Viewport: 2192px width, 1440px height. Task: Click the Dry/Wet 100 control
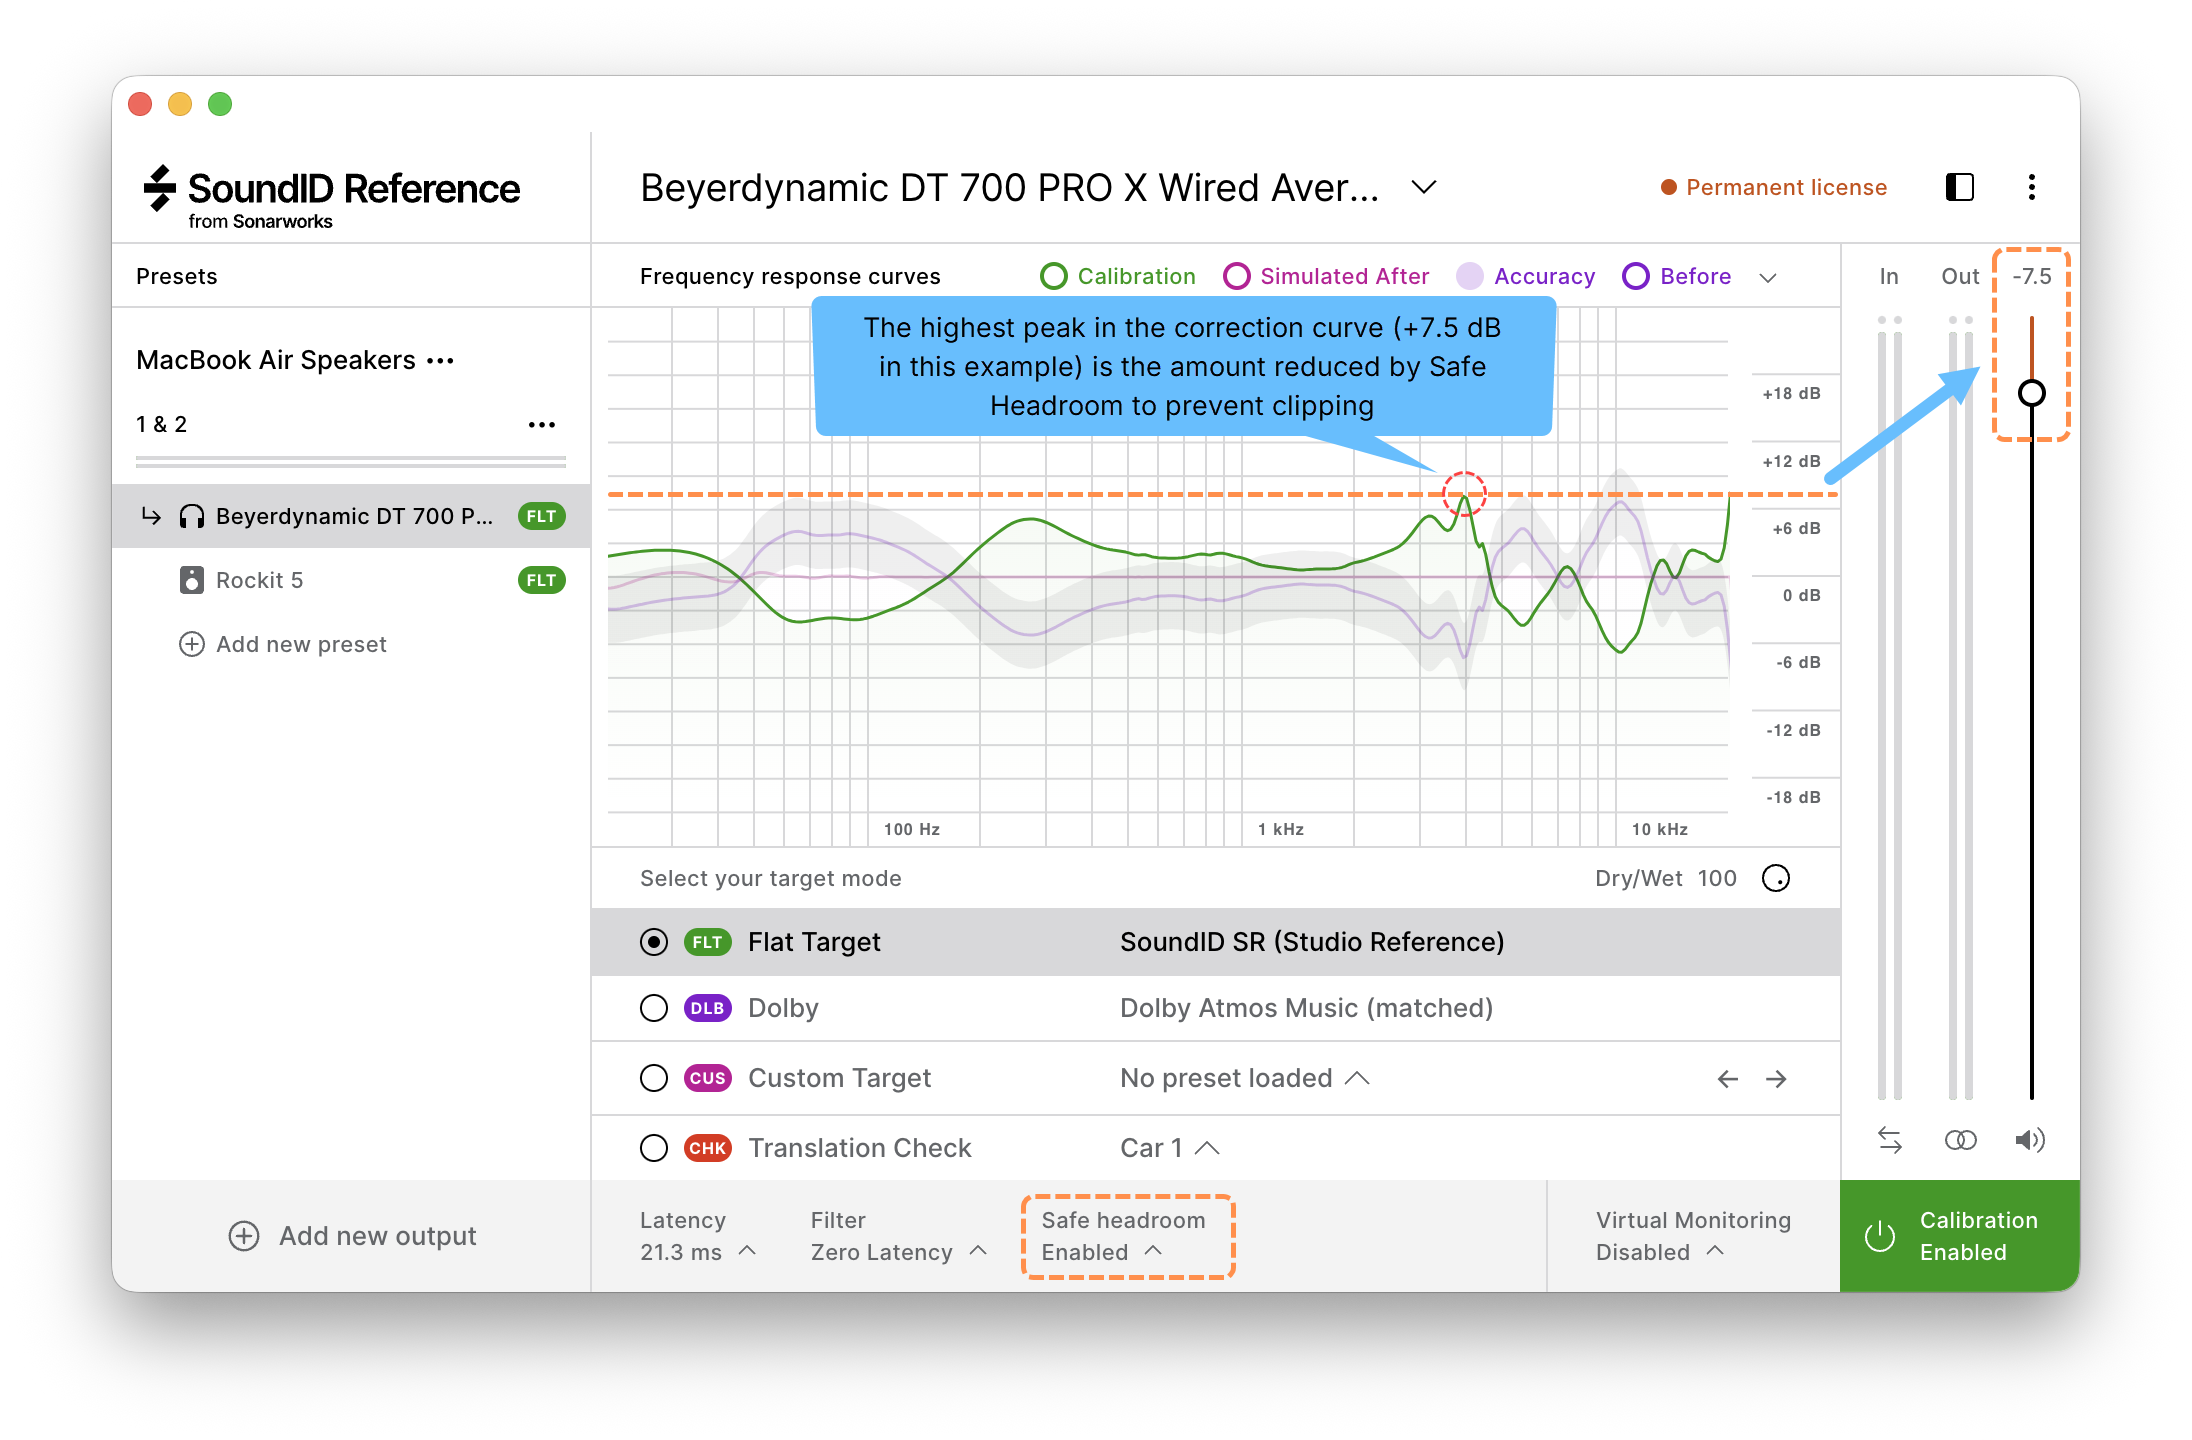[x=1777, y=878]
